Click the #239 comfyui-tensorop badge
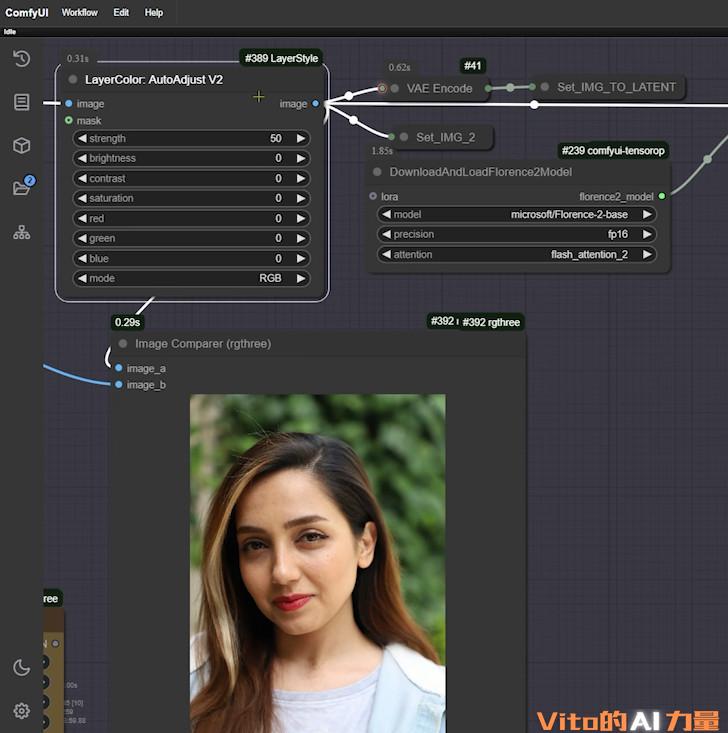This screenshot has height=733, width=728. click(613, 151)
